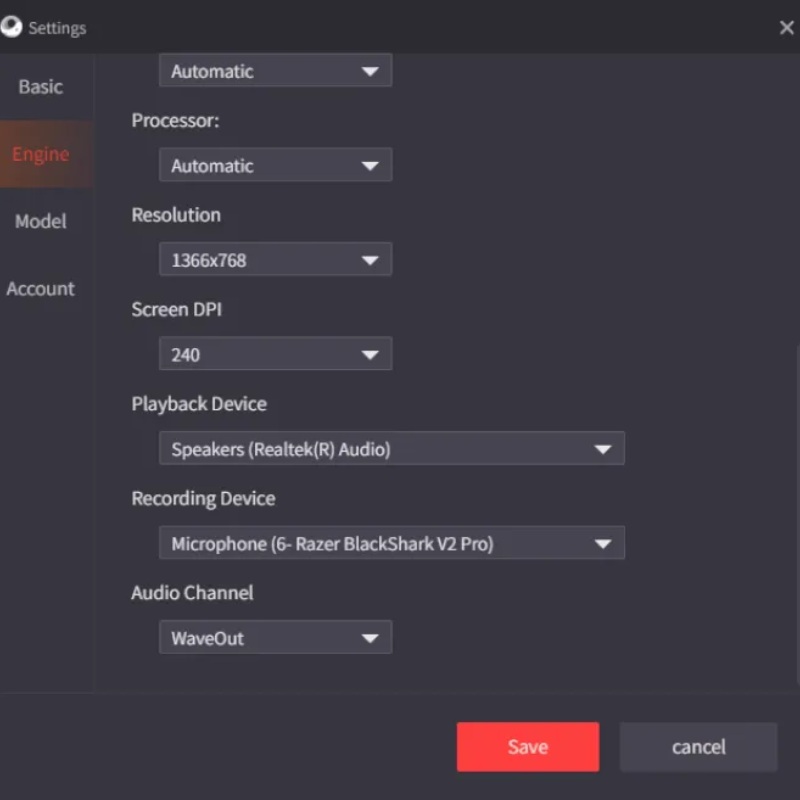The image size is (800, 800).
Task: Click the arrow on the Microphone BlackShark dropdown
Action: click(604, 543)
